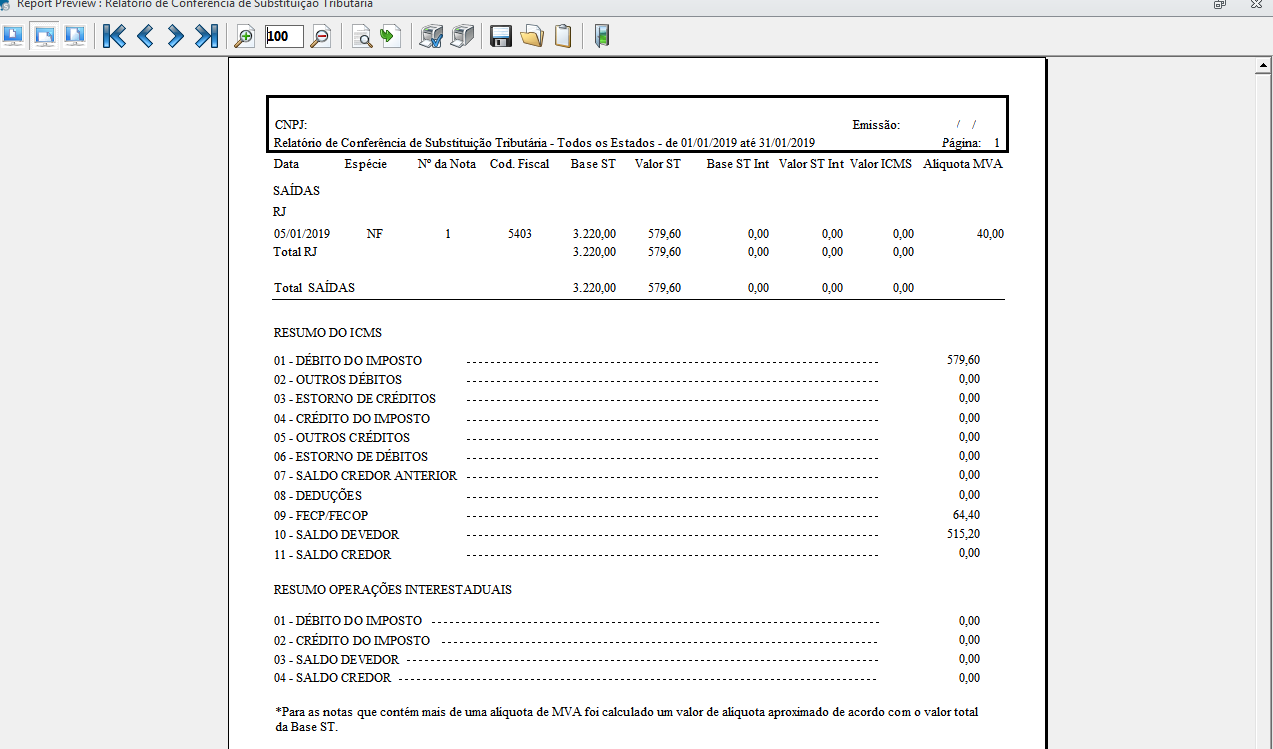Click the Data column header
1273x749 pixels.
286,164
